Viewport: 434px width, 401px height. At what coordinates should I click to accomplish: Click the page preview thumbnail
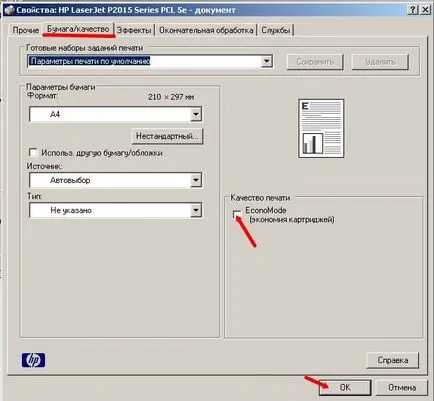point(321,128)
